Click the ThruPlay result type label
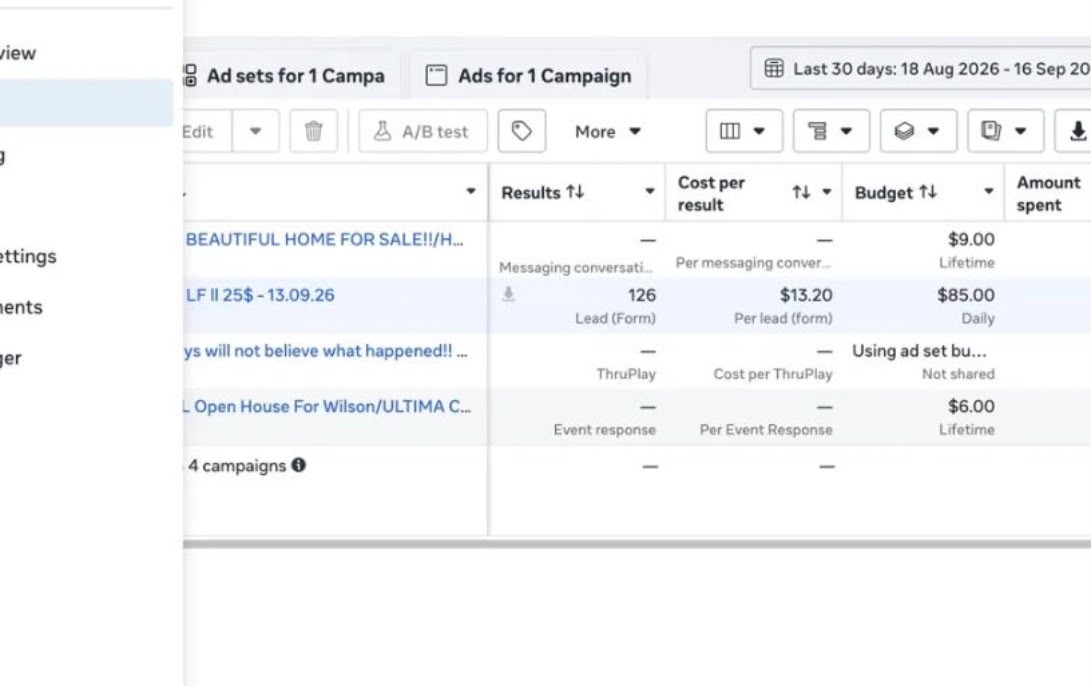1091x686 pixels. [x=626, y=374]
